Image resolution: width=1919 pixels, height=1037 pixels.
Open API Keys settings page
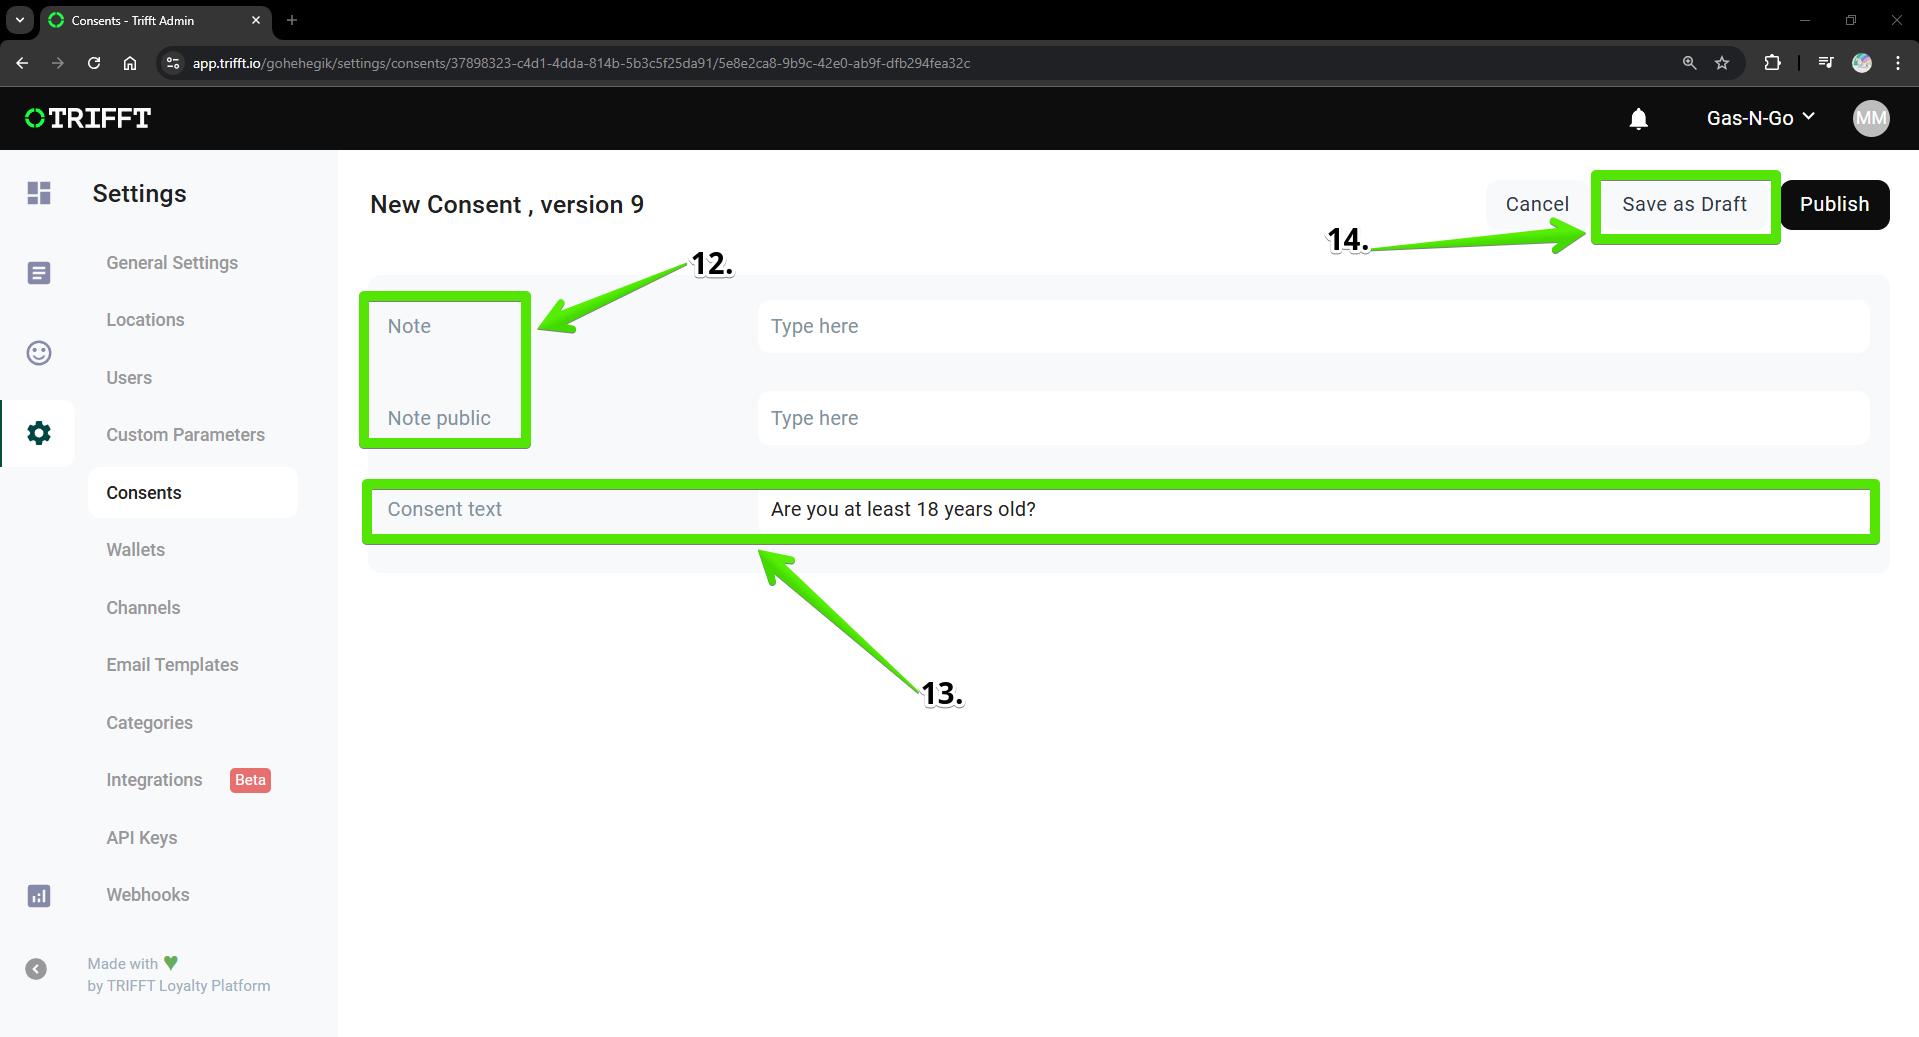point(141,838)
